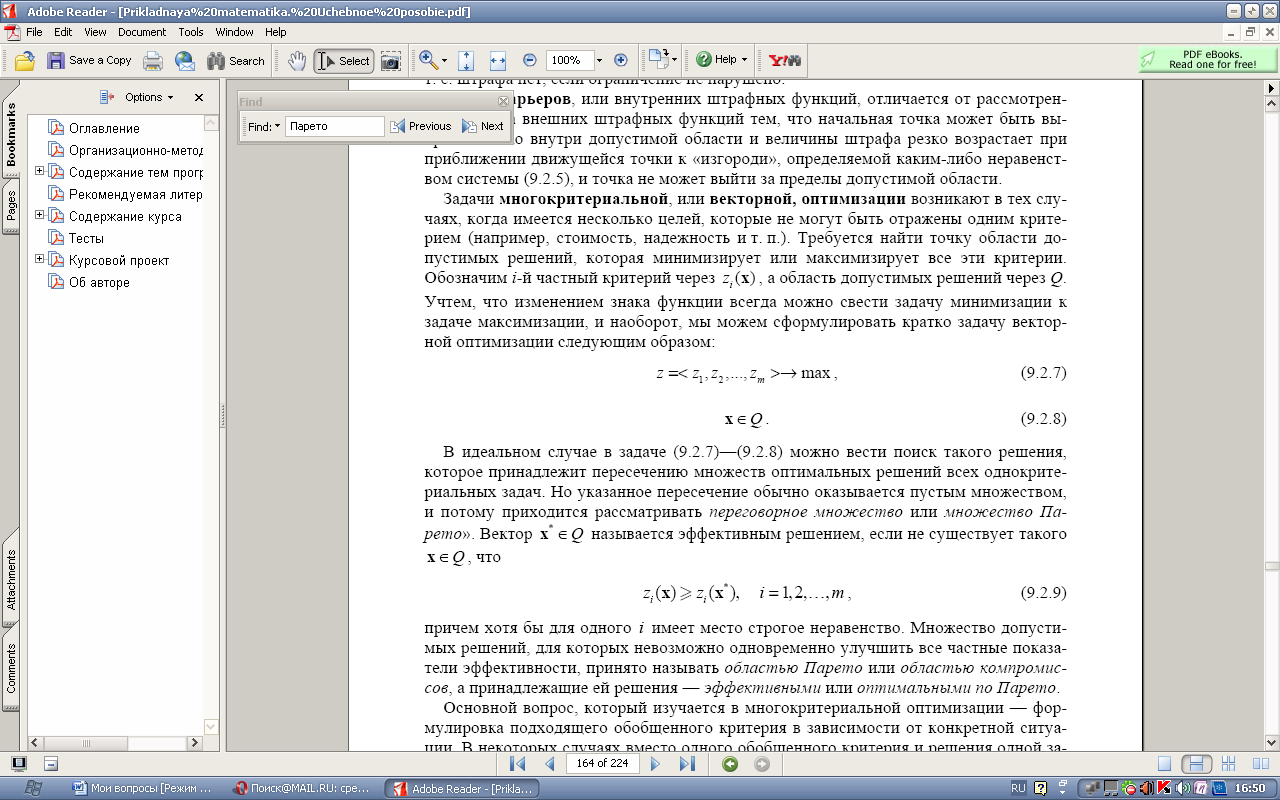1280x800 pixels.
Task: Open Мои вопросы taskbar window
Action: (146, 788)
